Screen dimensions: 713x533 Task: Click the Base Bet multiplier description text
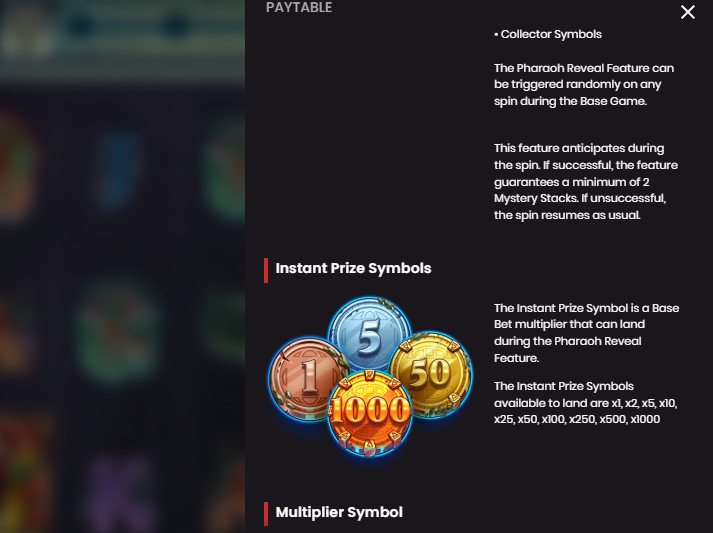pos(587,333)
